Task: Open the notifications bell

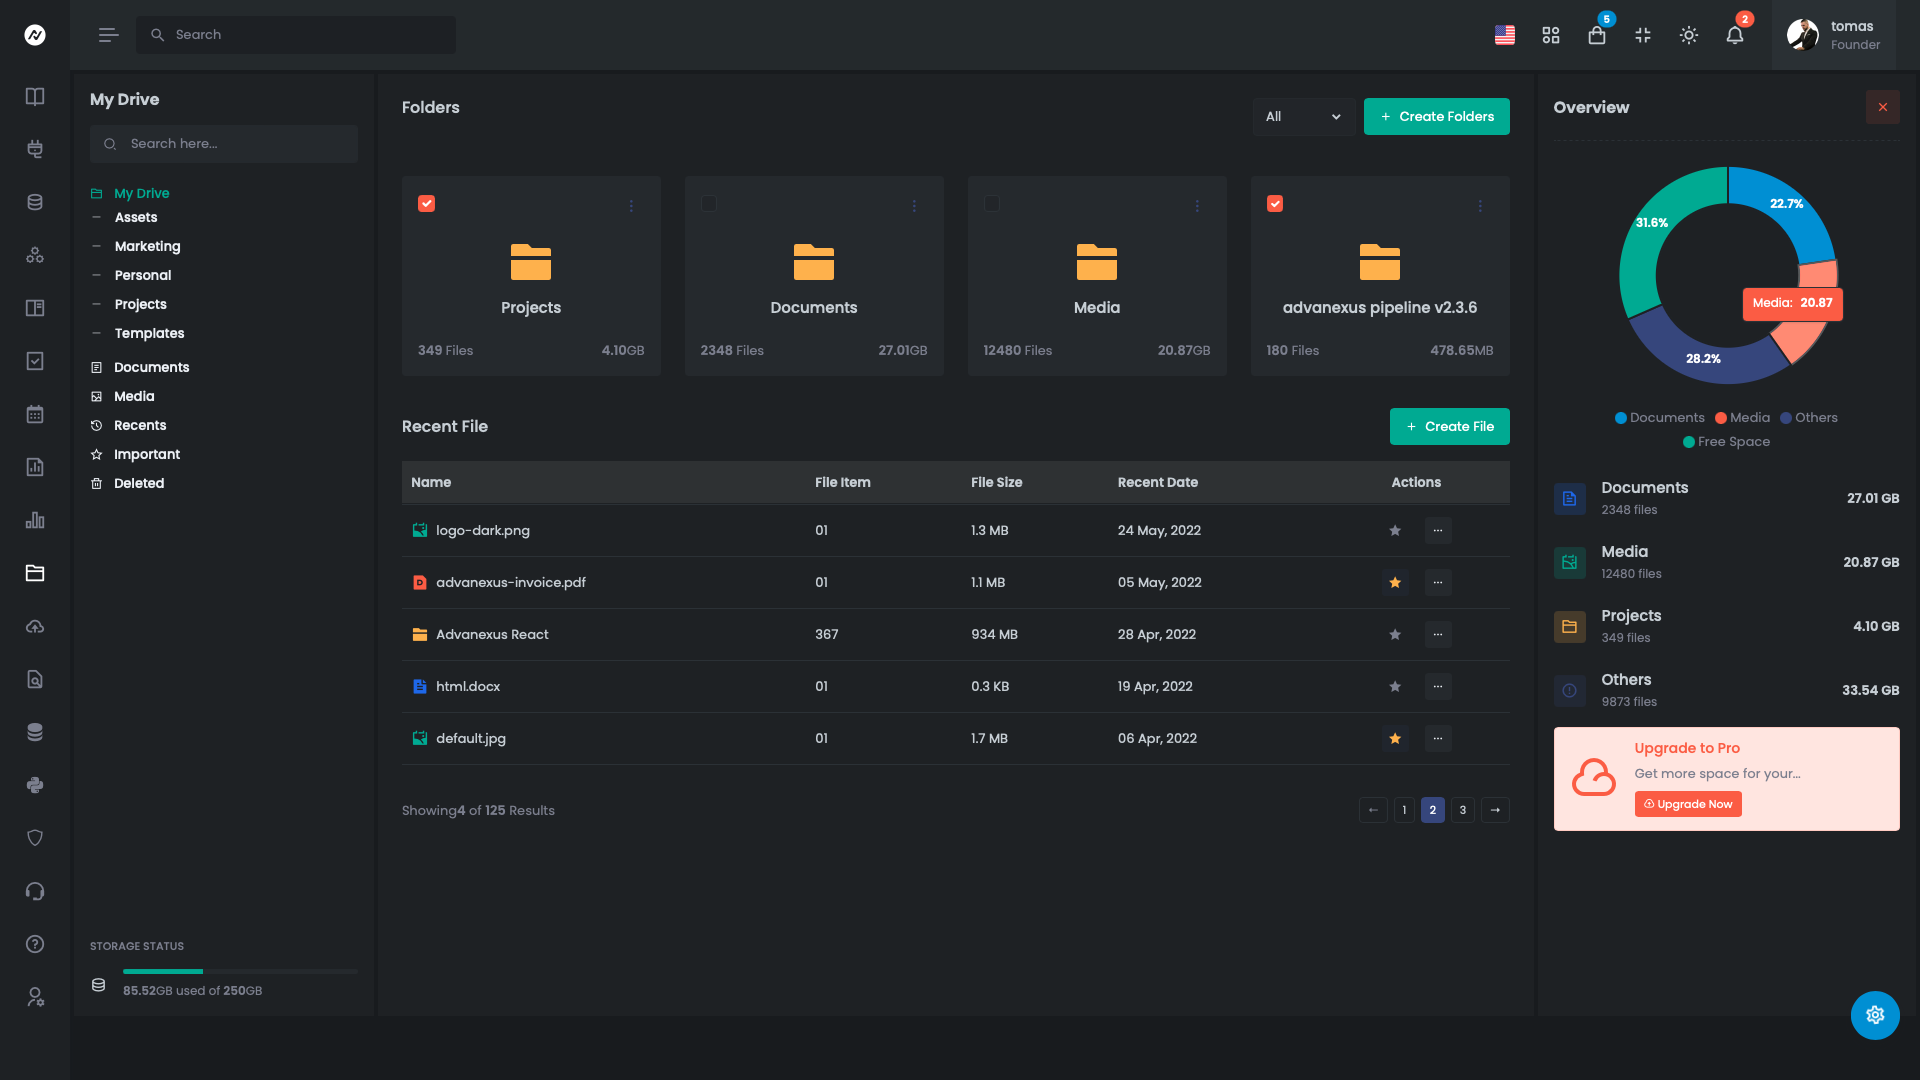Action: tap(1735, 35)
